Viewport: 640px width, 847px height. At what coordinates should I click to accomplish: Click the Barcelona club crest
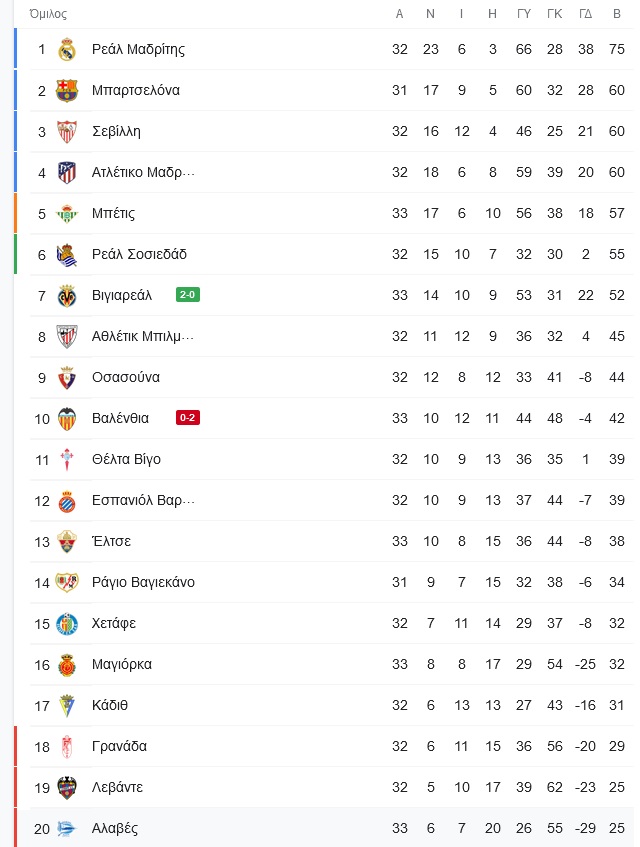tap(67, 91)
